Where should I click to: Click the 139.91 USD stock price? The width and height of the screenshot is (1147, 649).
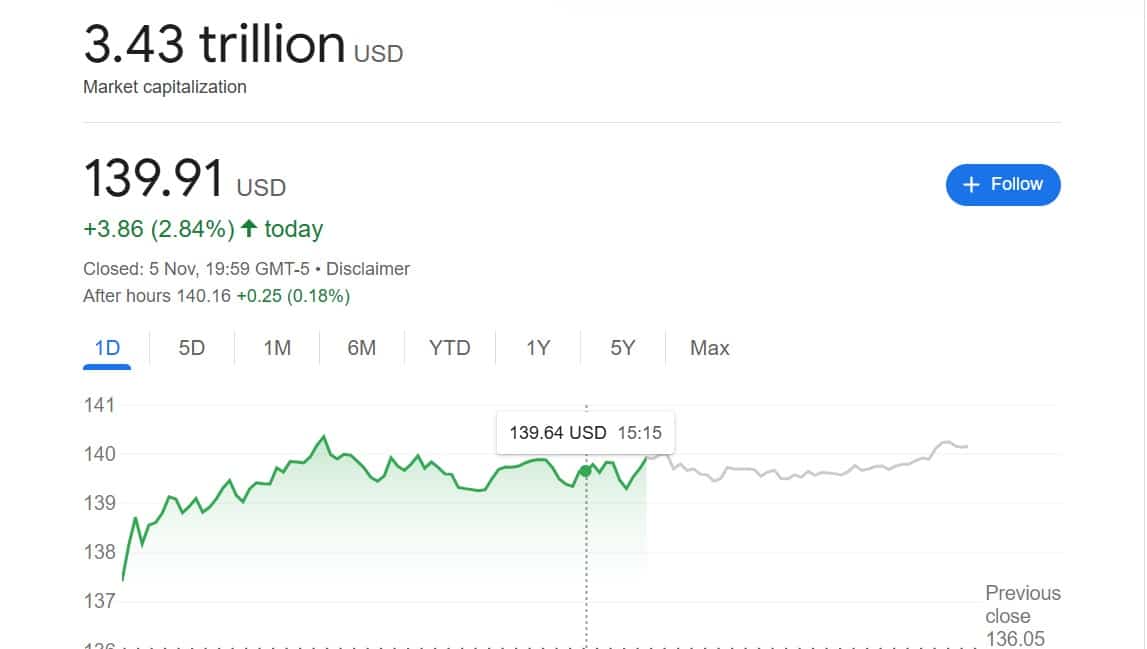[x=154, y=180]
